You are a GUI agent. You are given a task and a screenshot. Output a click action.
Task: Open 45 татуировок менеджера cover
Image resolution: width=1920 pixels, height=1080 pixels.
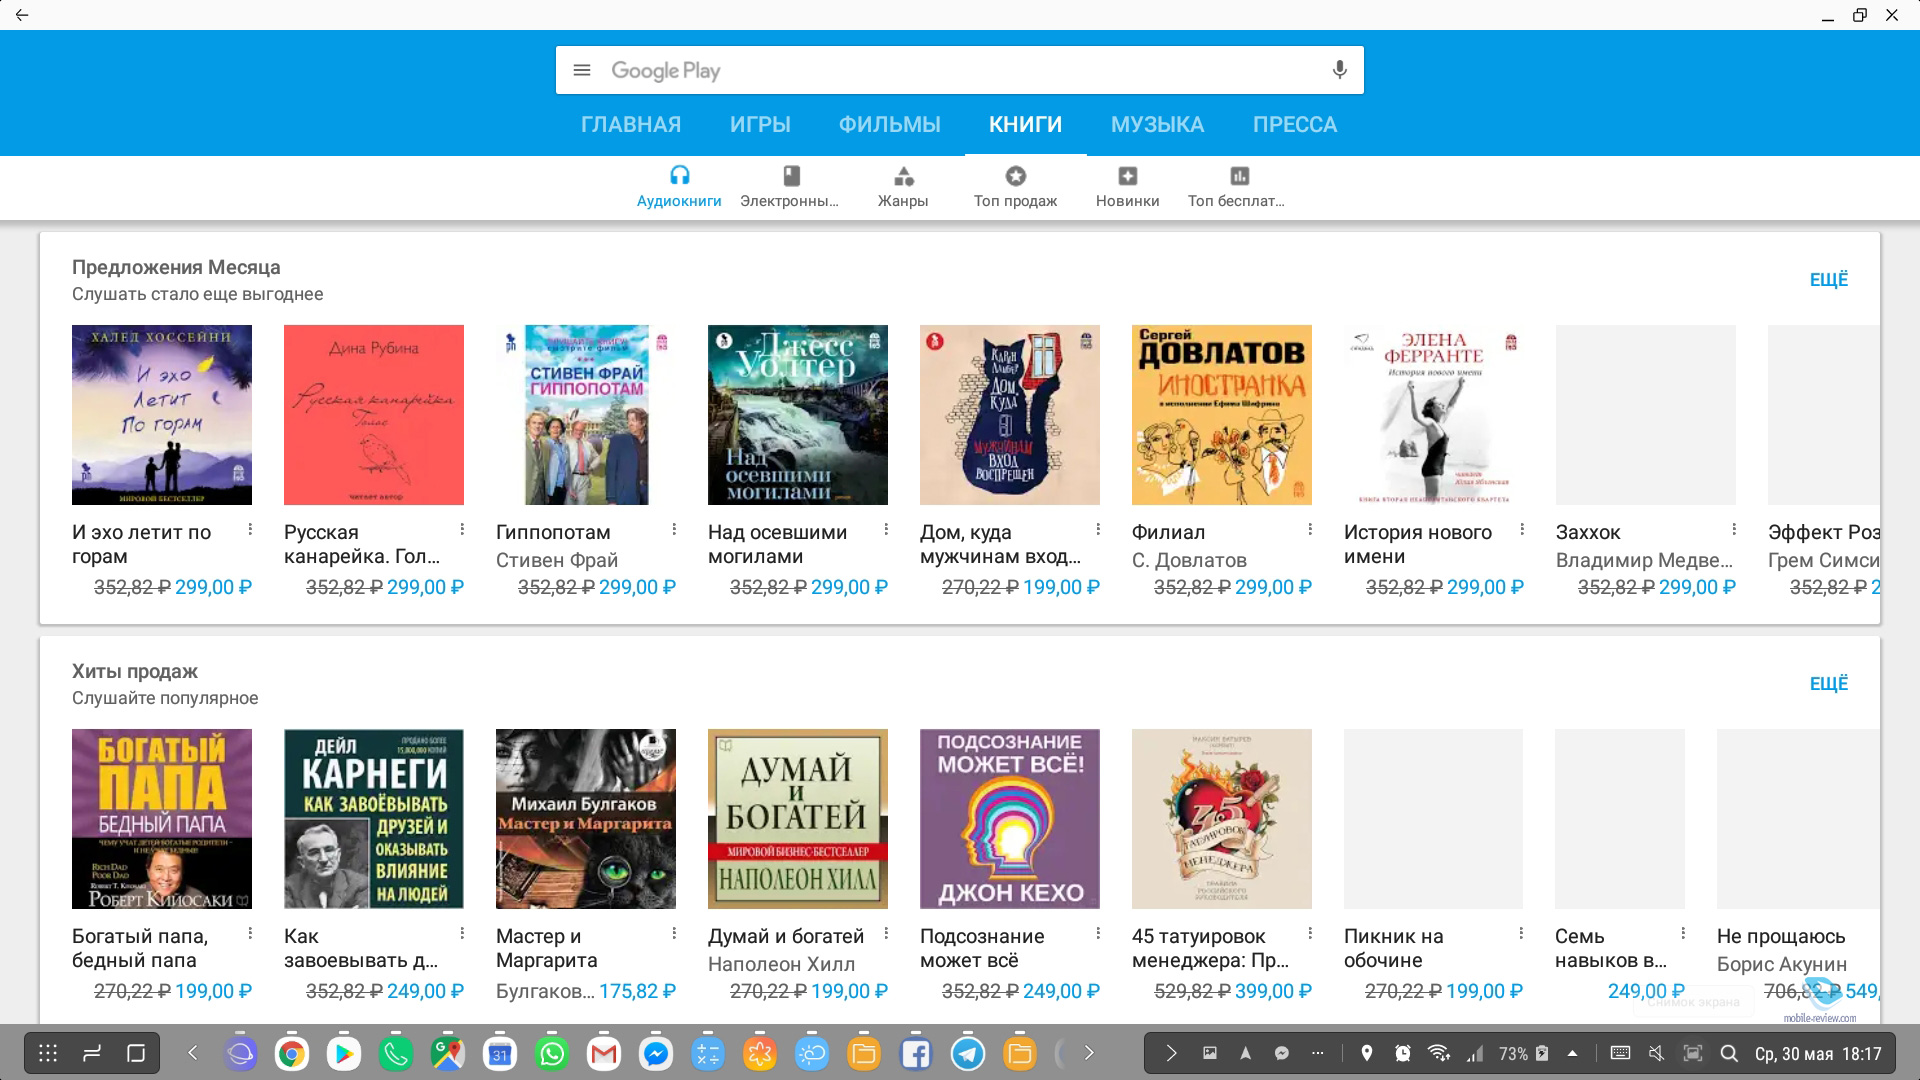click(1222, 819)
